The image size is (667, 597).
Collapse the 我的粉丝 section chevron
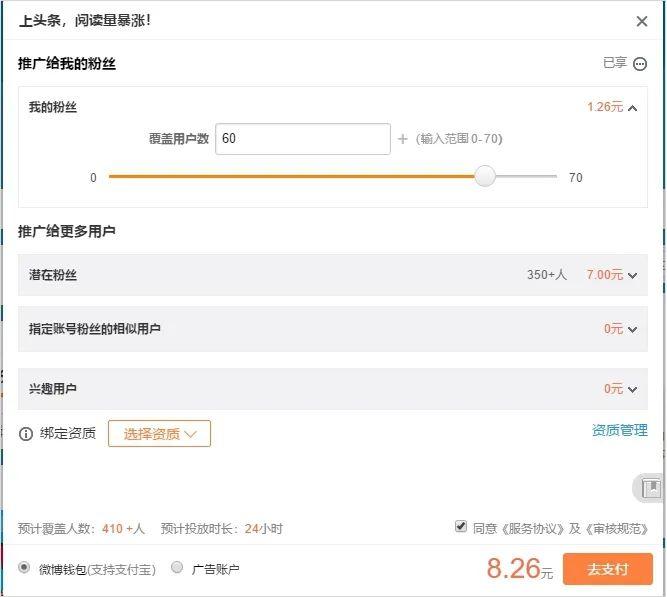point(632,108)
